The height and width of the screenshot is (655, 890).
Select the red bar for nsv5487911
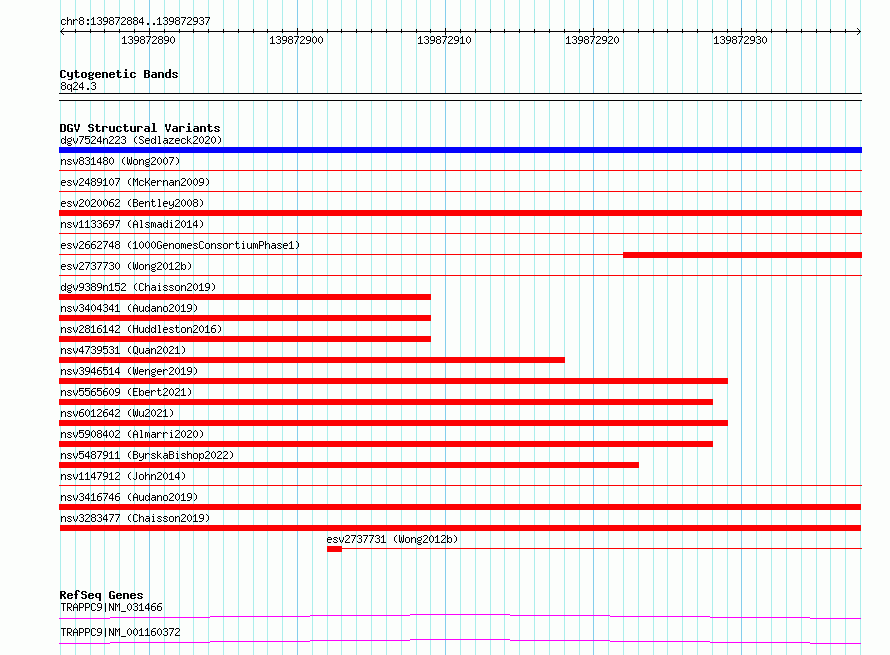(x=349, y=465)
